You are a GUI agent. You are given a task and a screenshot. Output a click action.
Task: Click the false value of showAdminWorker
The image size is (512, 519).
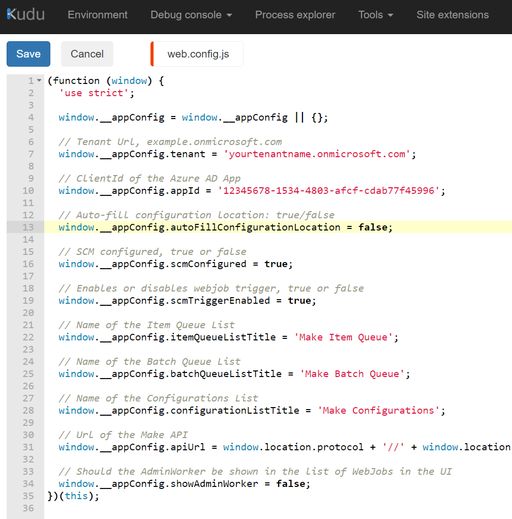coord(290,484)
